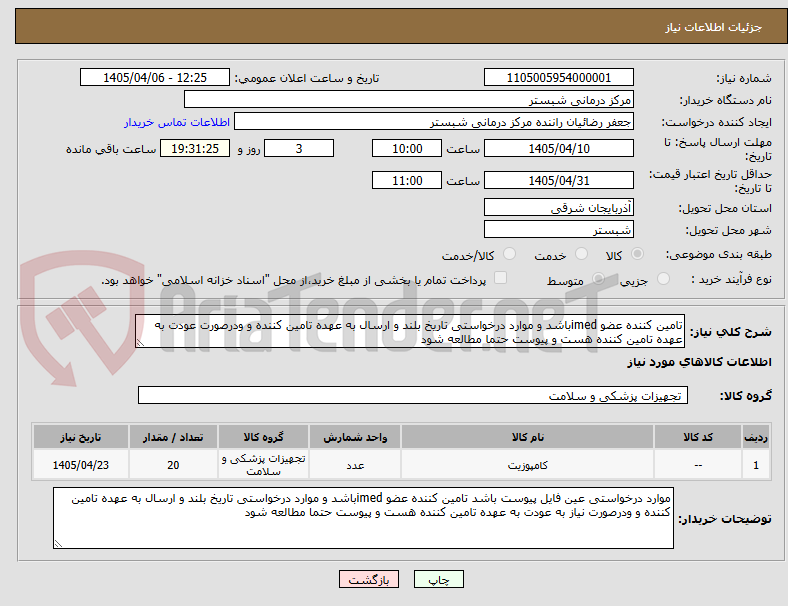The width and height of the screenshot is (788, 606).
Task: Click the اطلاعات کالاهای مورد نیاز heading
Action: point(699,362)
